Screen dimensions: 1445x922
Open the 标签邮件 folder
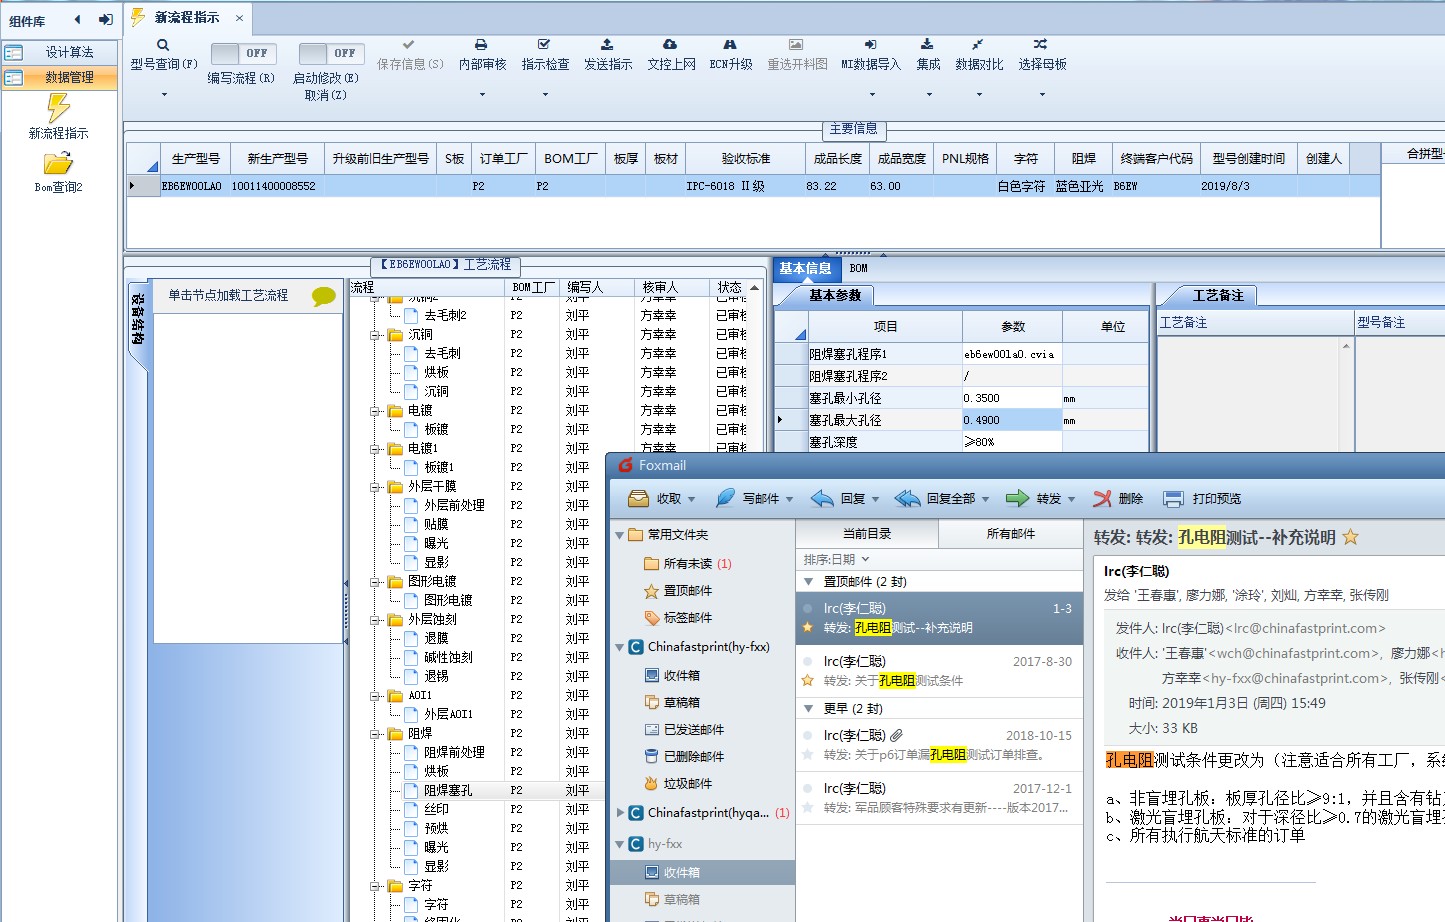click(x=678, y=617)
